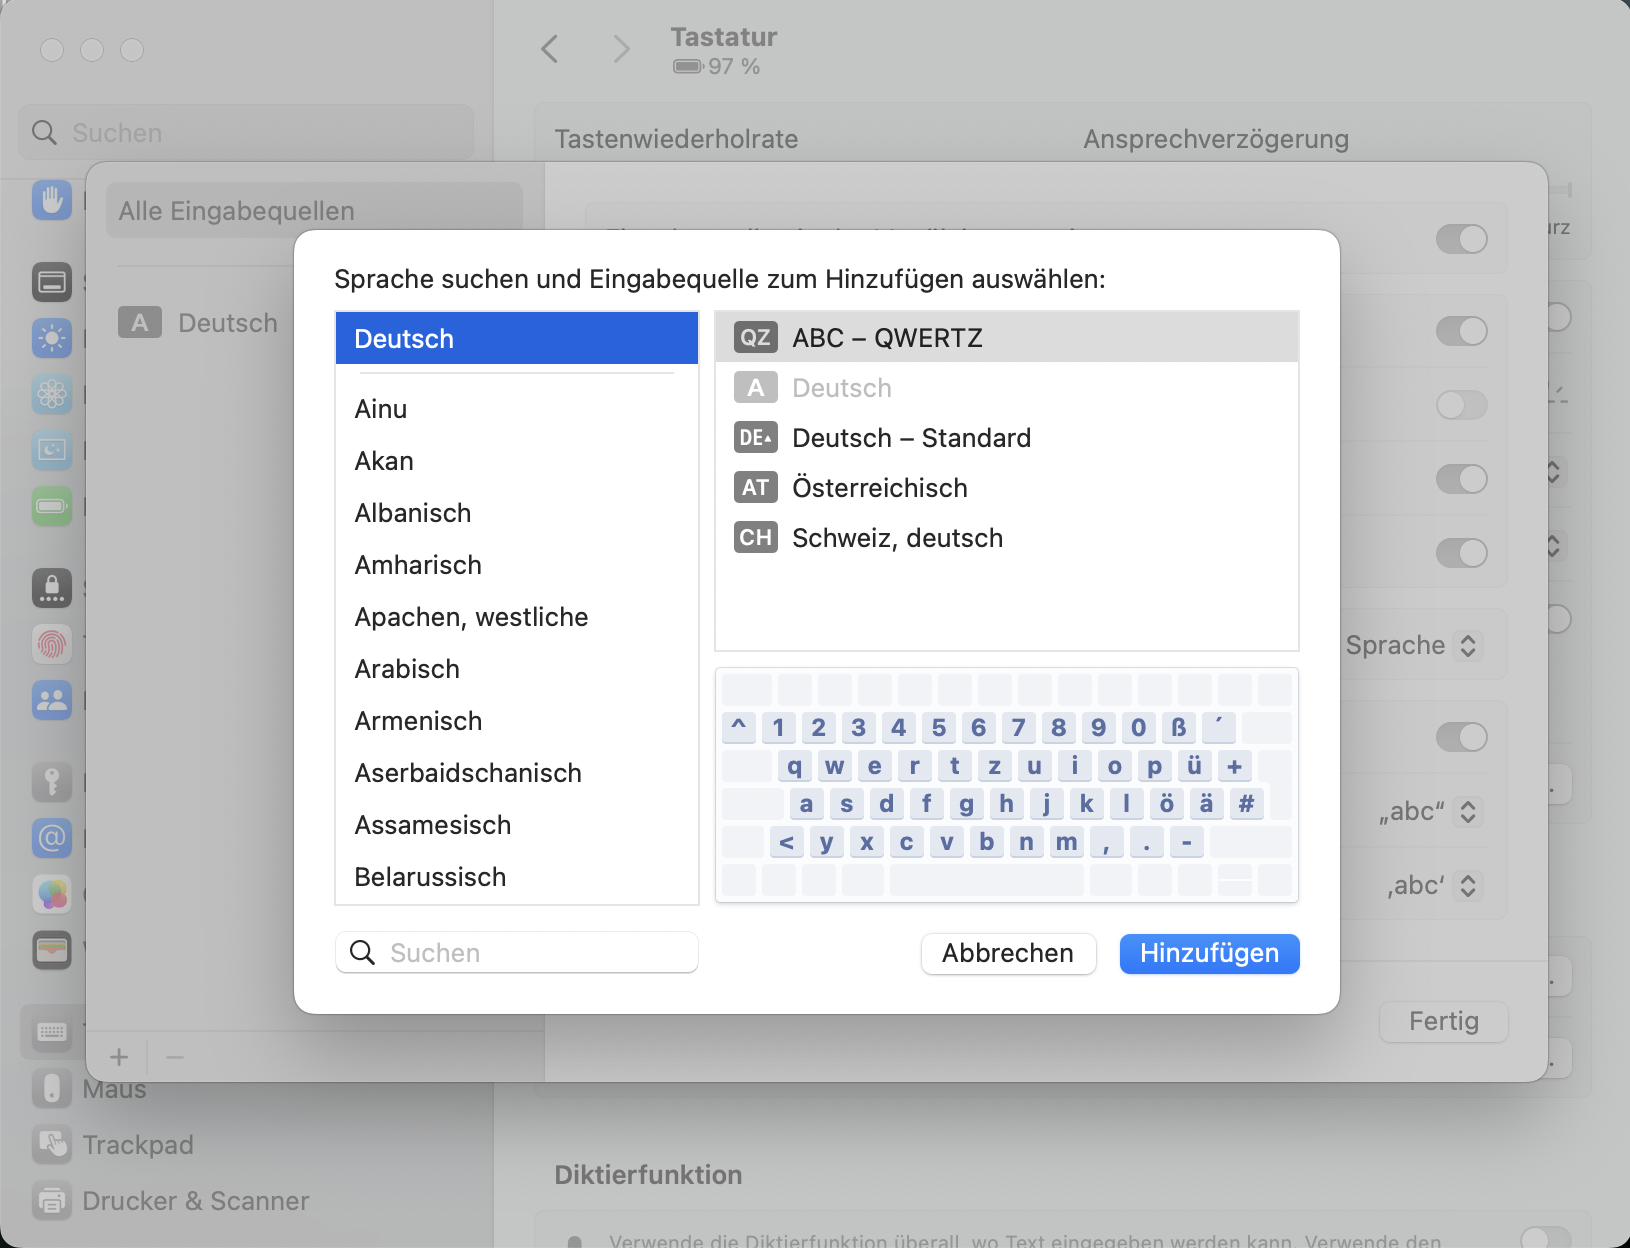Choose Albanisch from the language list
The height and width of the screenshot is (1248, 1630).
(517, 513)
